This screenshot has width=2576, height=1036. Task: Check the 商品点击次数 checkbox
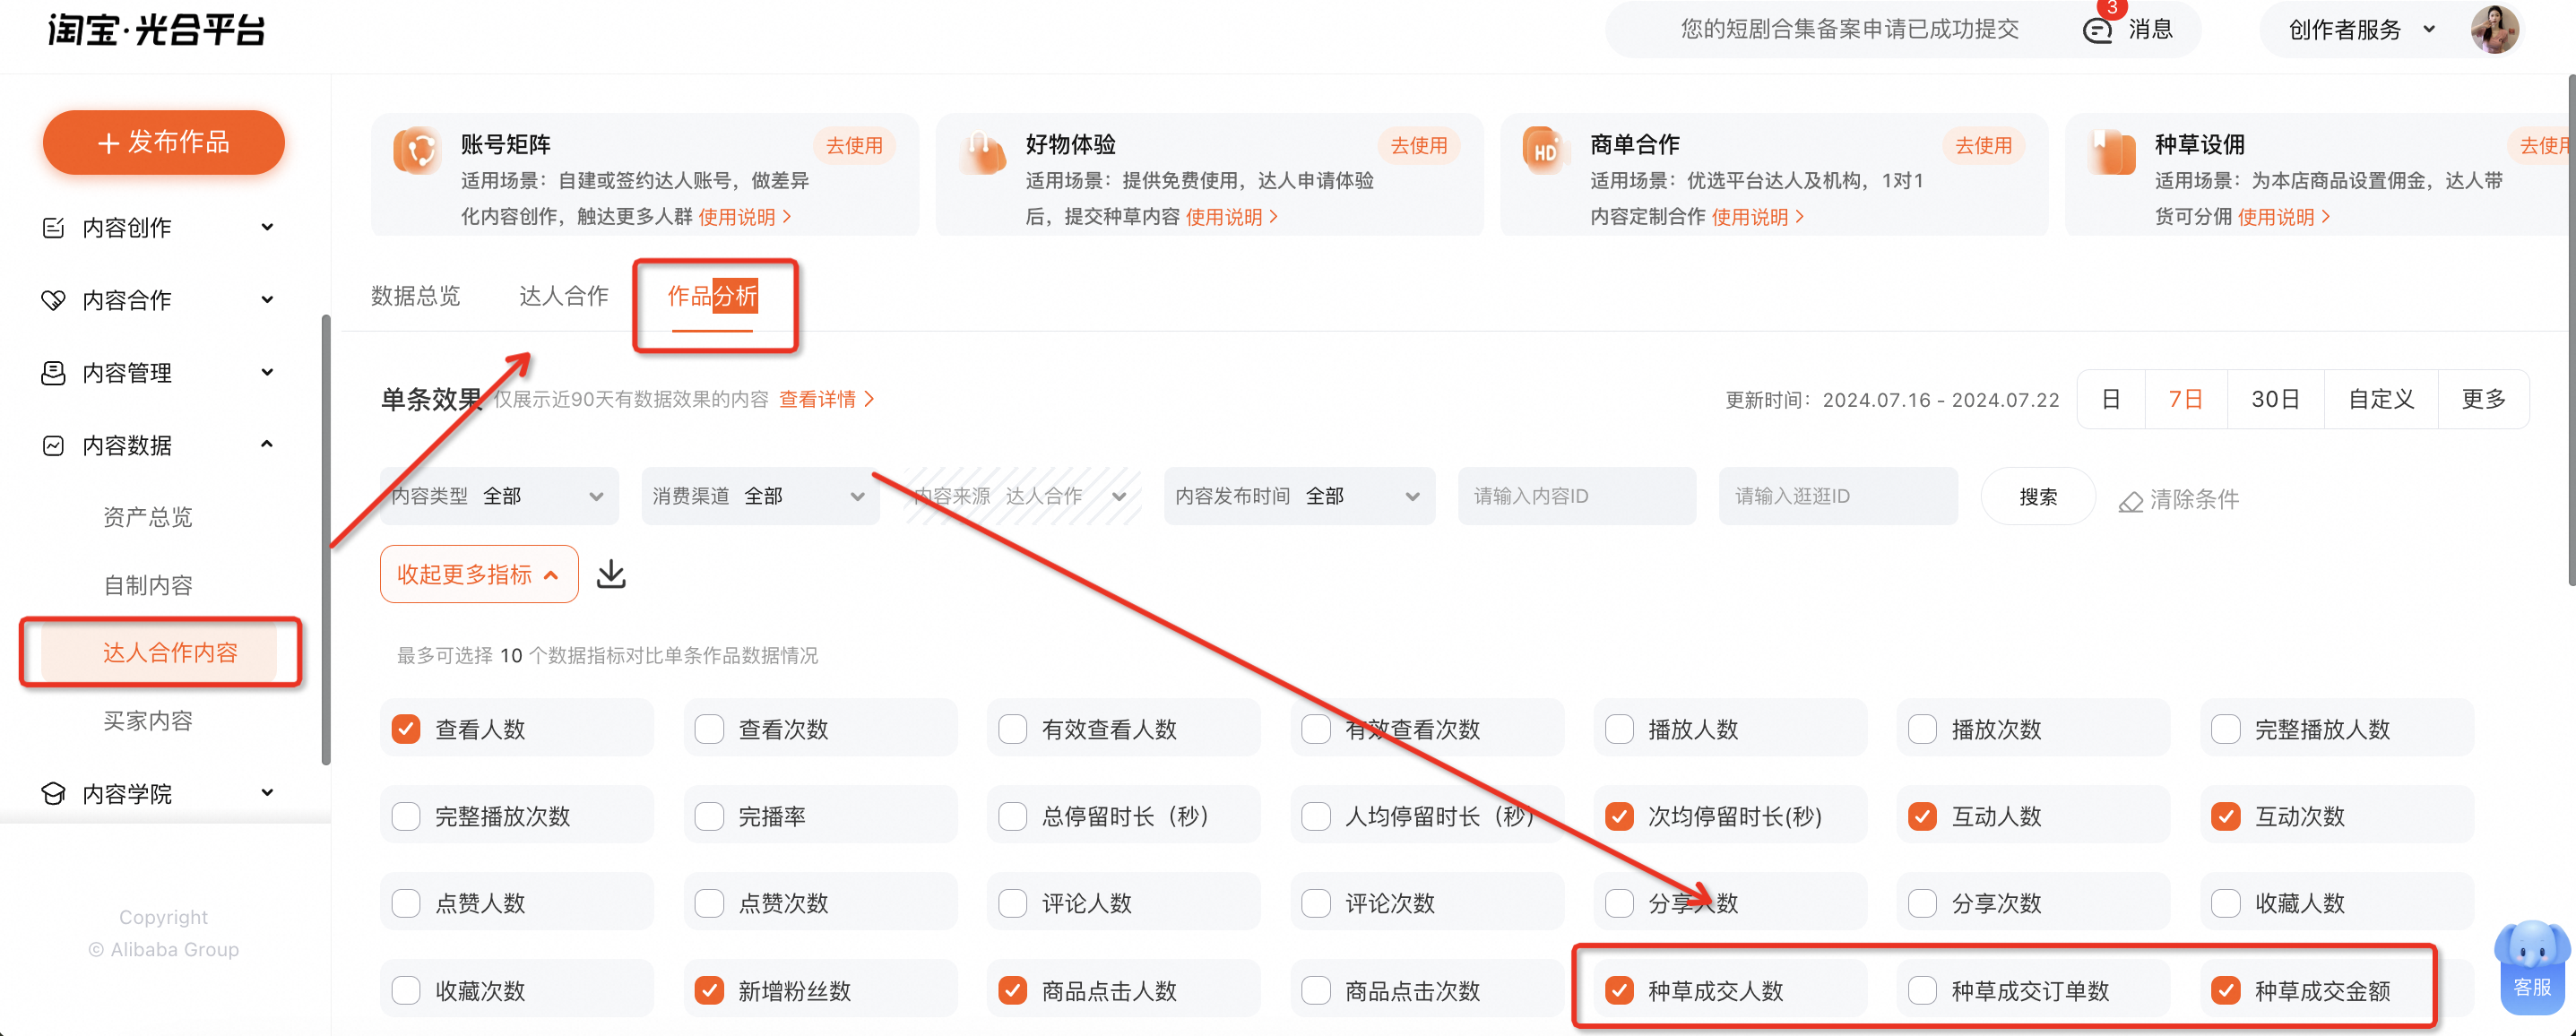tap(1316, 991)
